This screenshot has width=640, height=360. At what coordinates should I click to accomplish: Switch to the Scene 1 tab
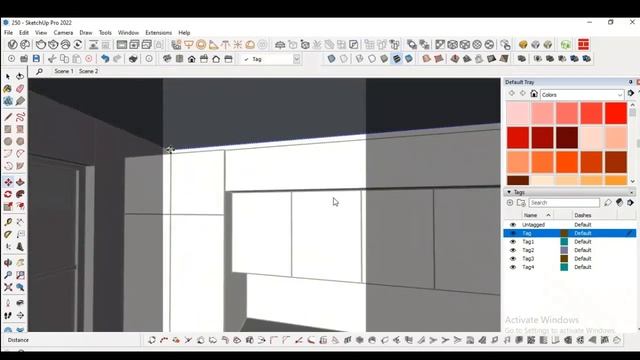point(64,71)
